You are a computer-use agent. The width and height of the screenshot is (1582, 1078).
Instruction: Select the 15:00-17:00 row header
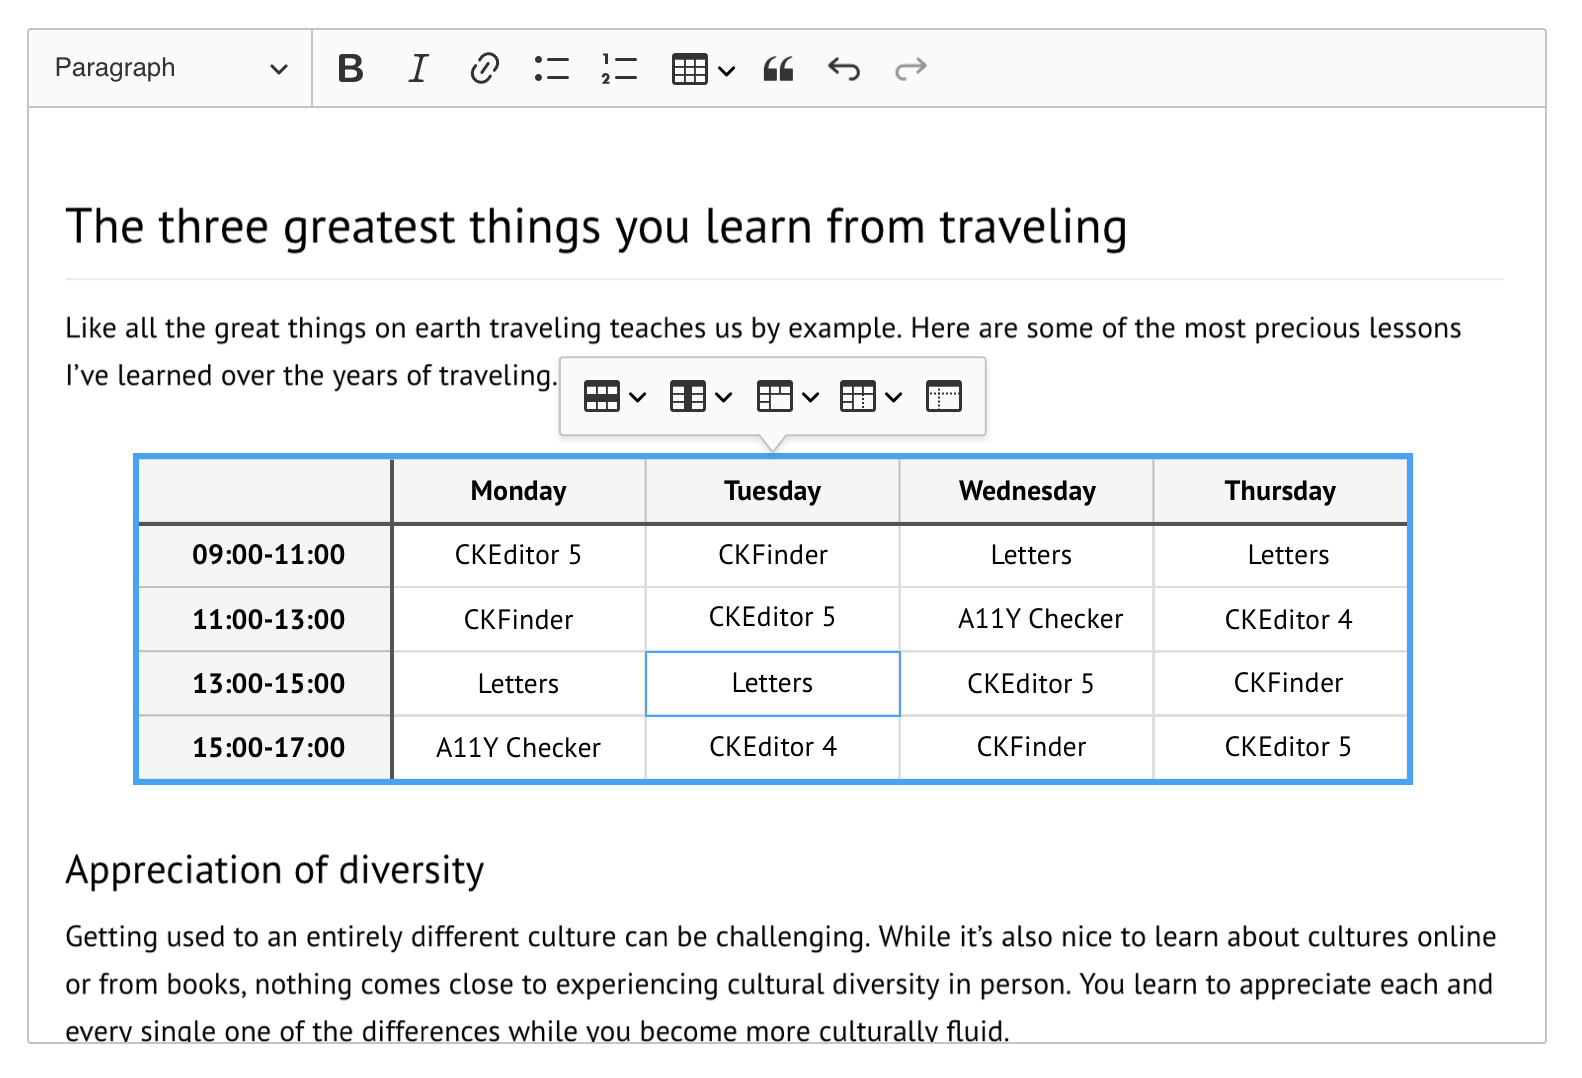(x=265, y=747)
